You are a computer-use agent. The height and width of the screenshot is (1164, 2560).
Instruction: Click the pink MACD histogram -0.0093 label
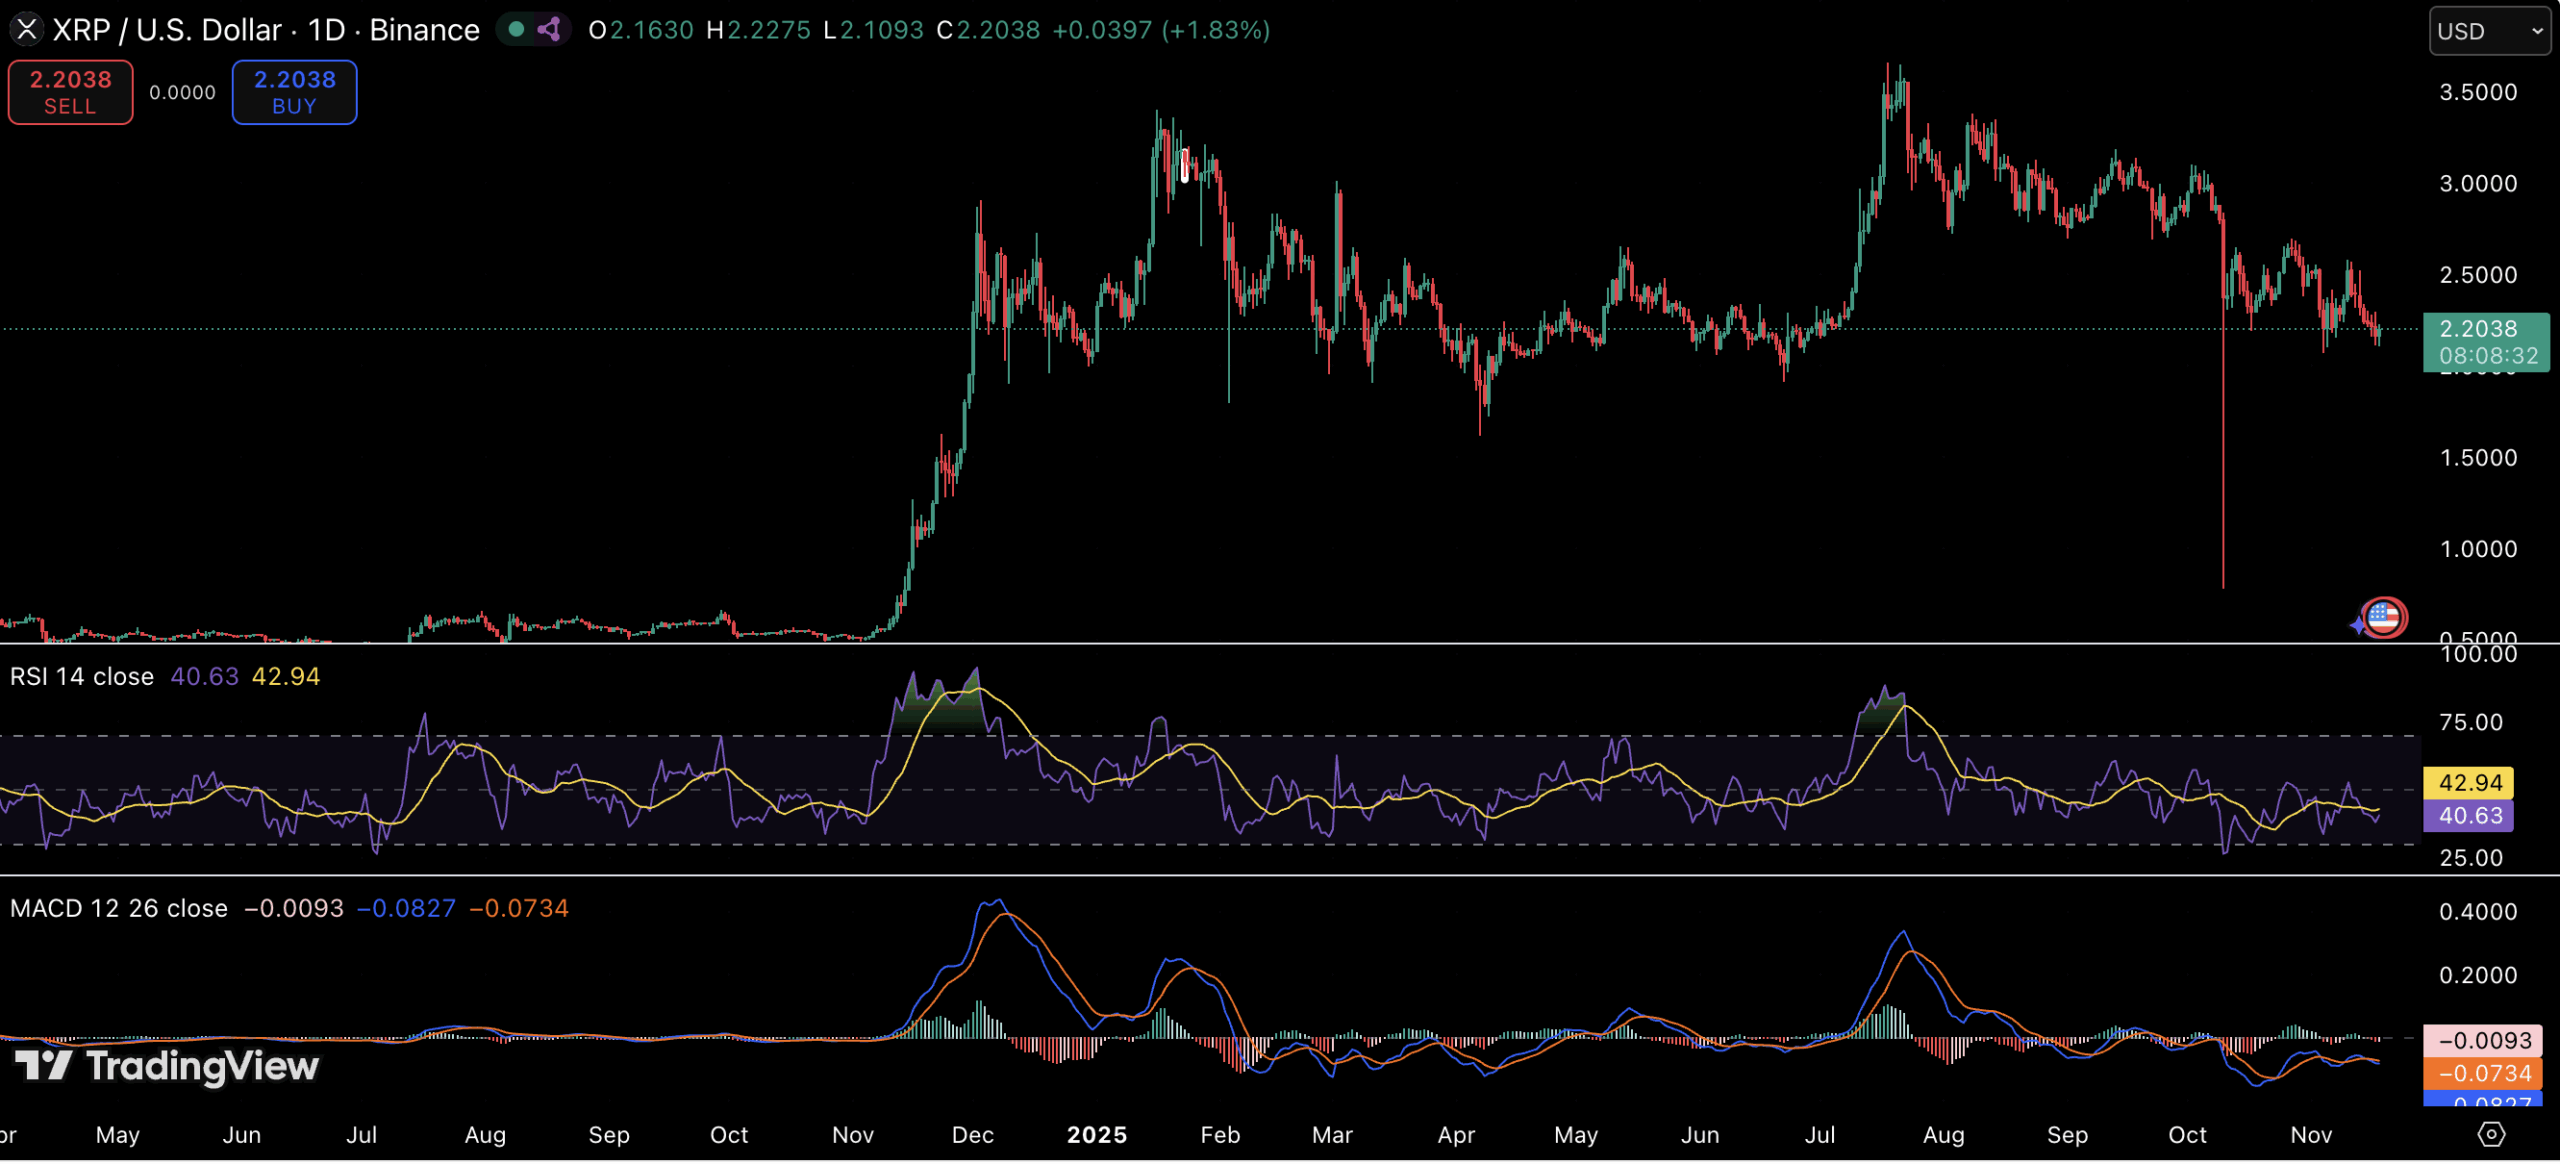2484,1041
